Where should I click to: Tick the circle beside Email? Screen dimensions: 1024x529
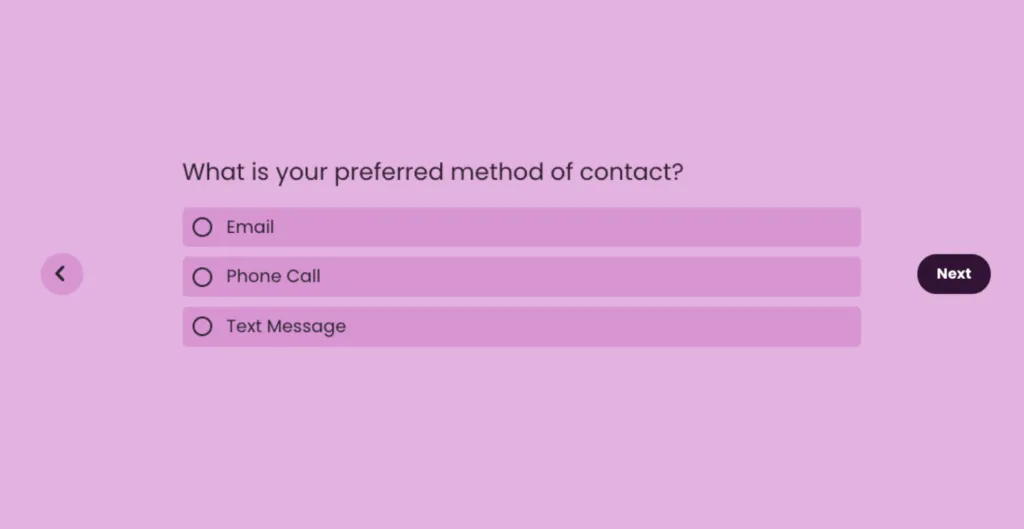pos(202,227)
